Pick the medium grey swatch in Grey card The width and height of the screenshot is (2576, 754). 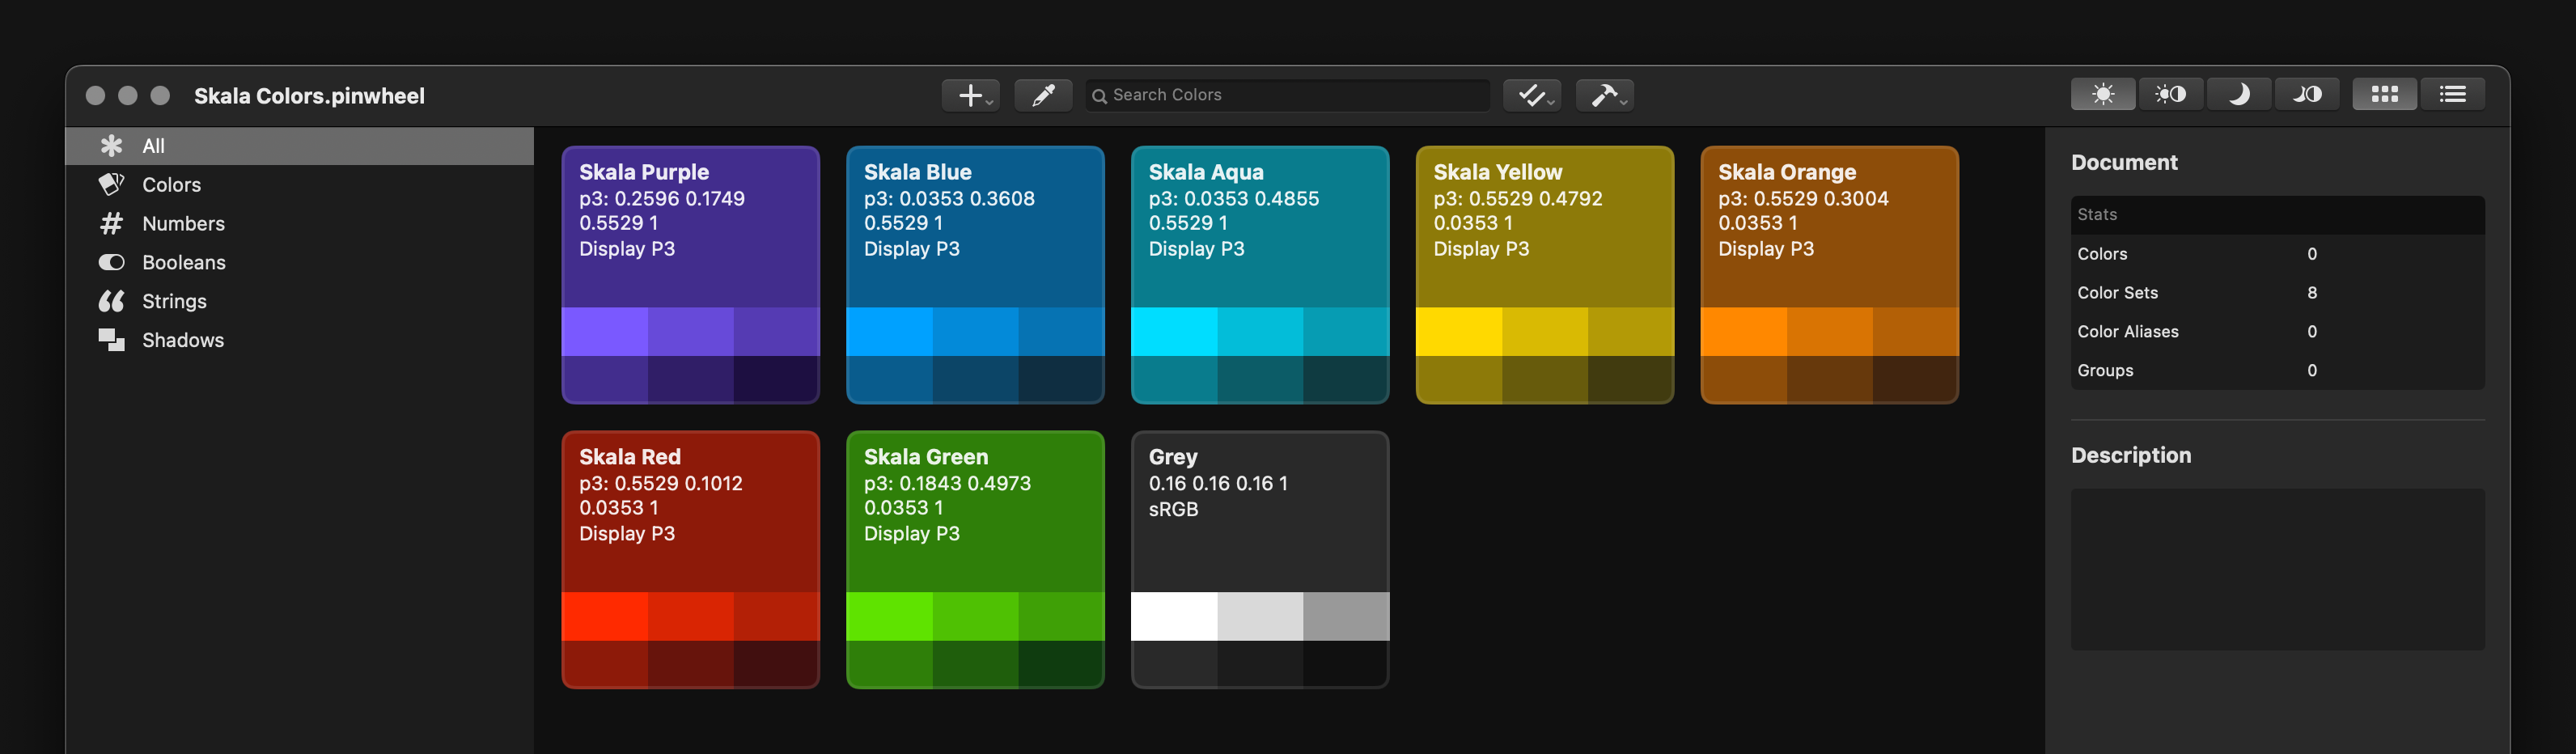pyautogui.click(x=1346, y=616)
